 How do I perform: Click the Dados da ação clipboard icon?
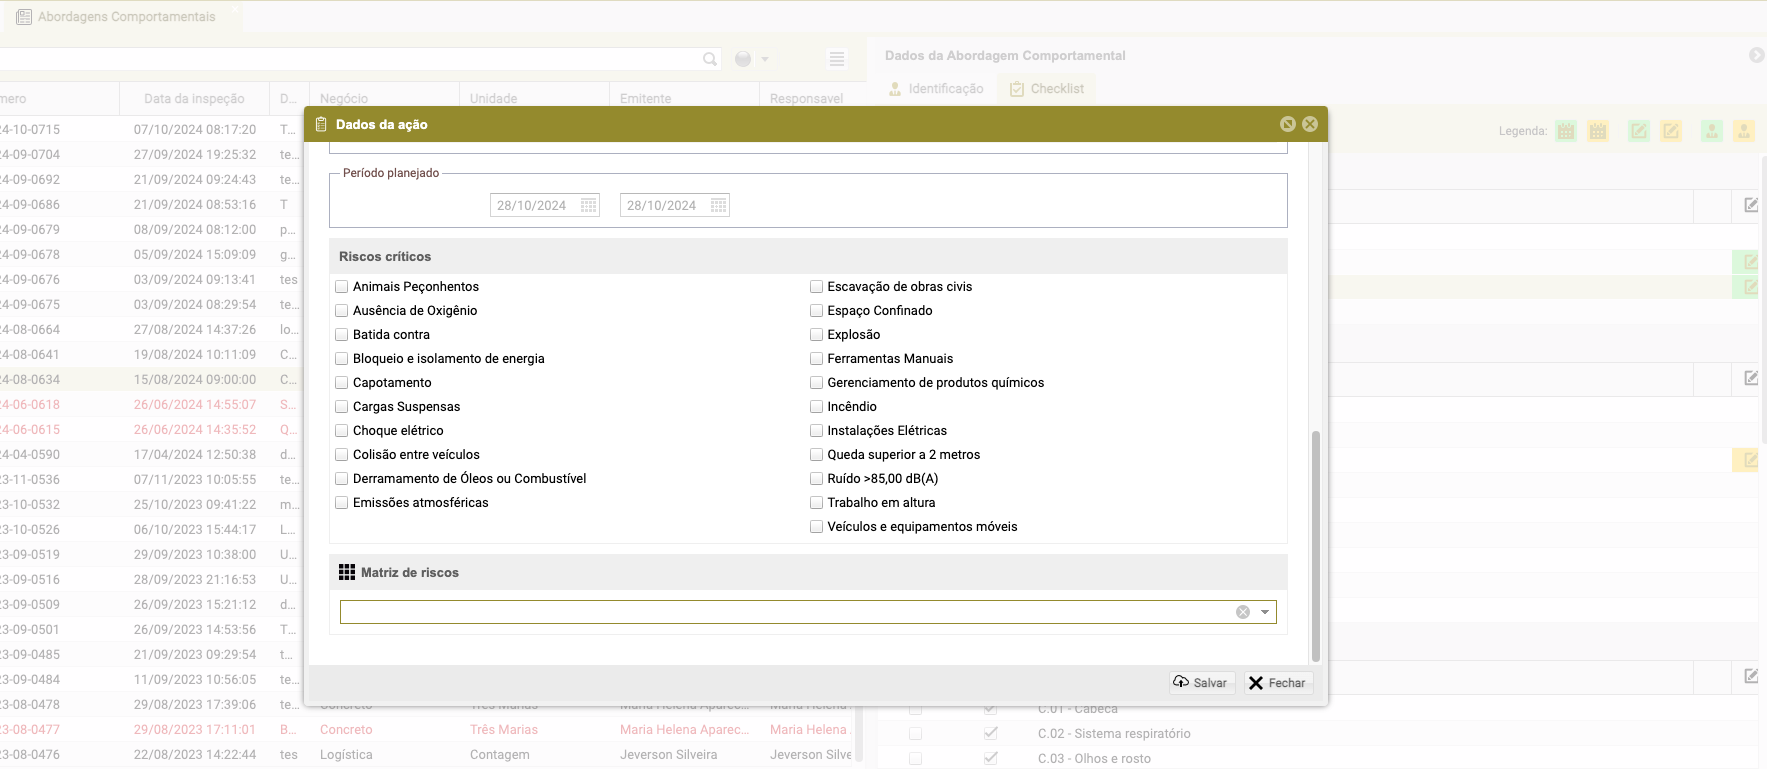click(321, 124)
